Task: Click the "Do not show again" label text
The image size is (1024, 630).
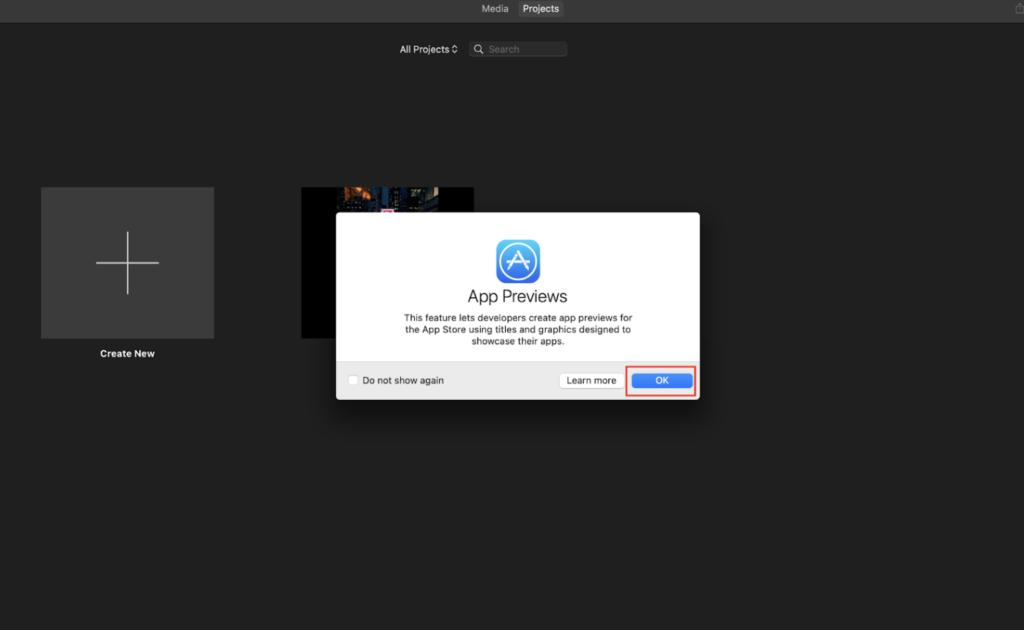Action: [403, 380]
